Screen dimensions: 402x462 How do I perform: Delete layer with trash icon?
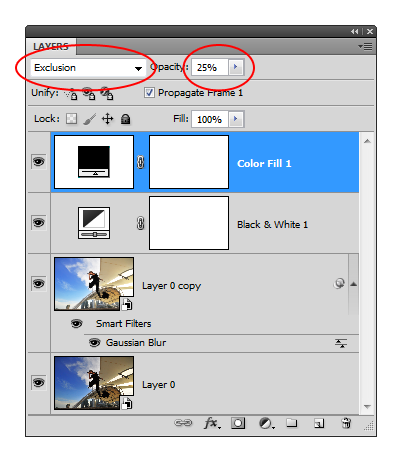346,423
